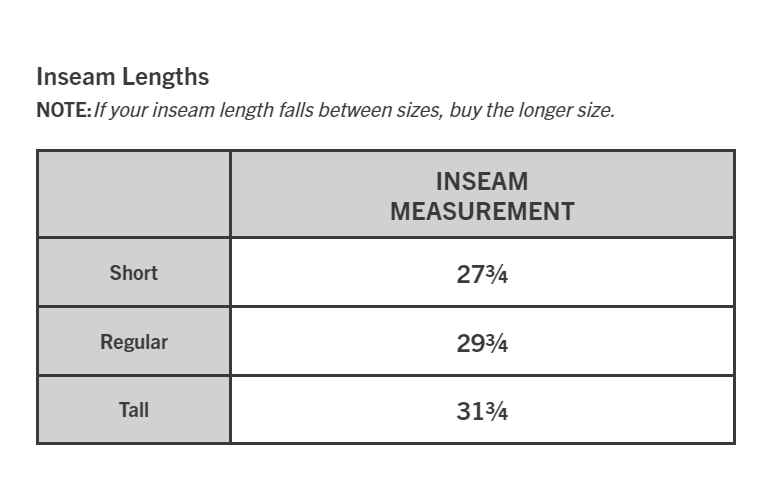This screenshot has width=773, height=478.
Task: Select the 29¾ measurement value
Action: point(482,343)
